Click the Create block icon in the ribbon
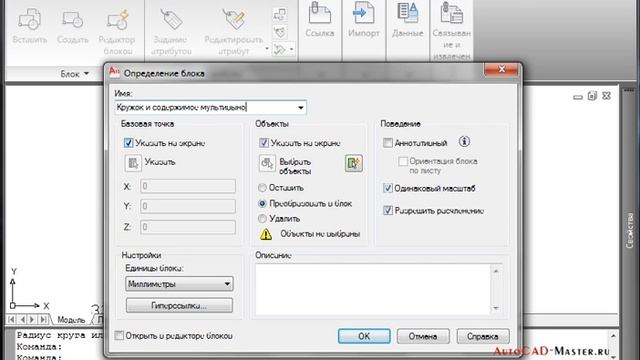Image resolution: width=640 pixels, height=360 pixels. [x=73, y=19]
